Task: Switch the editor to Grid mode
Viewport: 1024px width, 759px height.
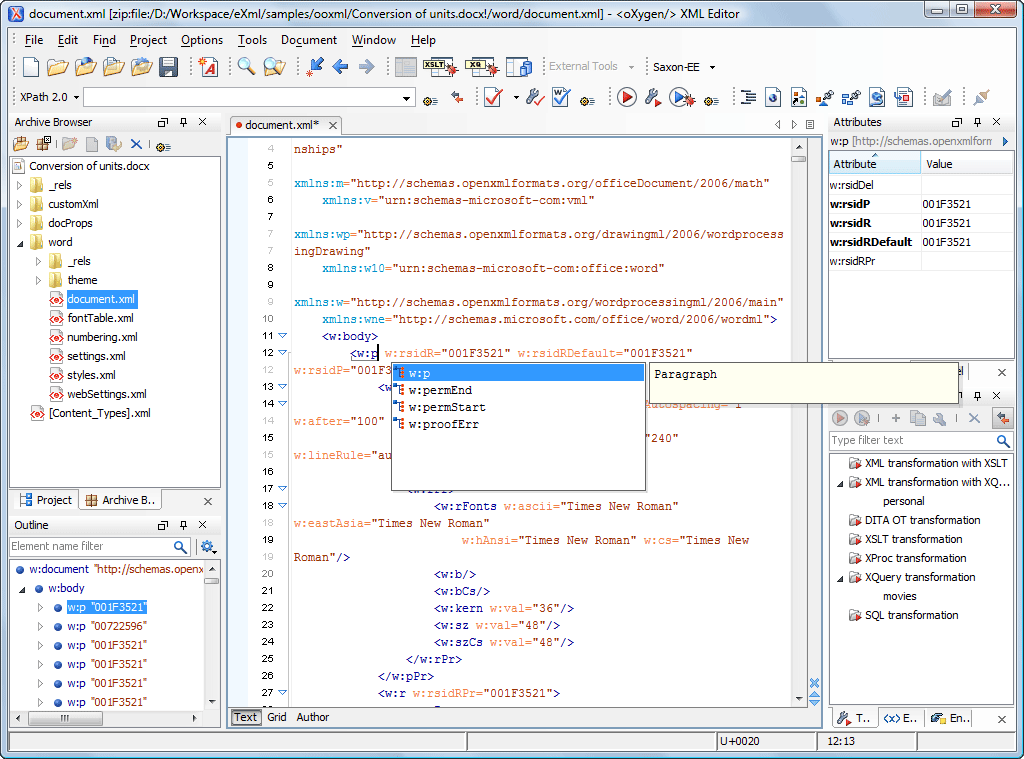Action: (x=277, y=717)
